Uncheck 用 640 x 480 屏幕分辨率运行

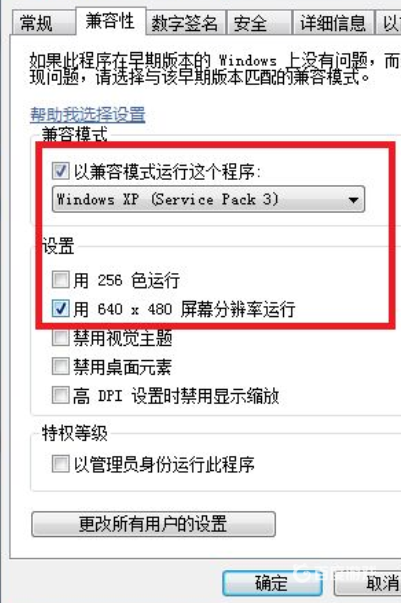61,308
